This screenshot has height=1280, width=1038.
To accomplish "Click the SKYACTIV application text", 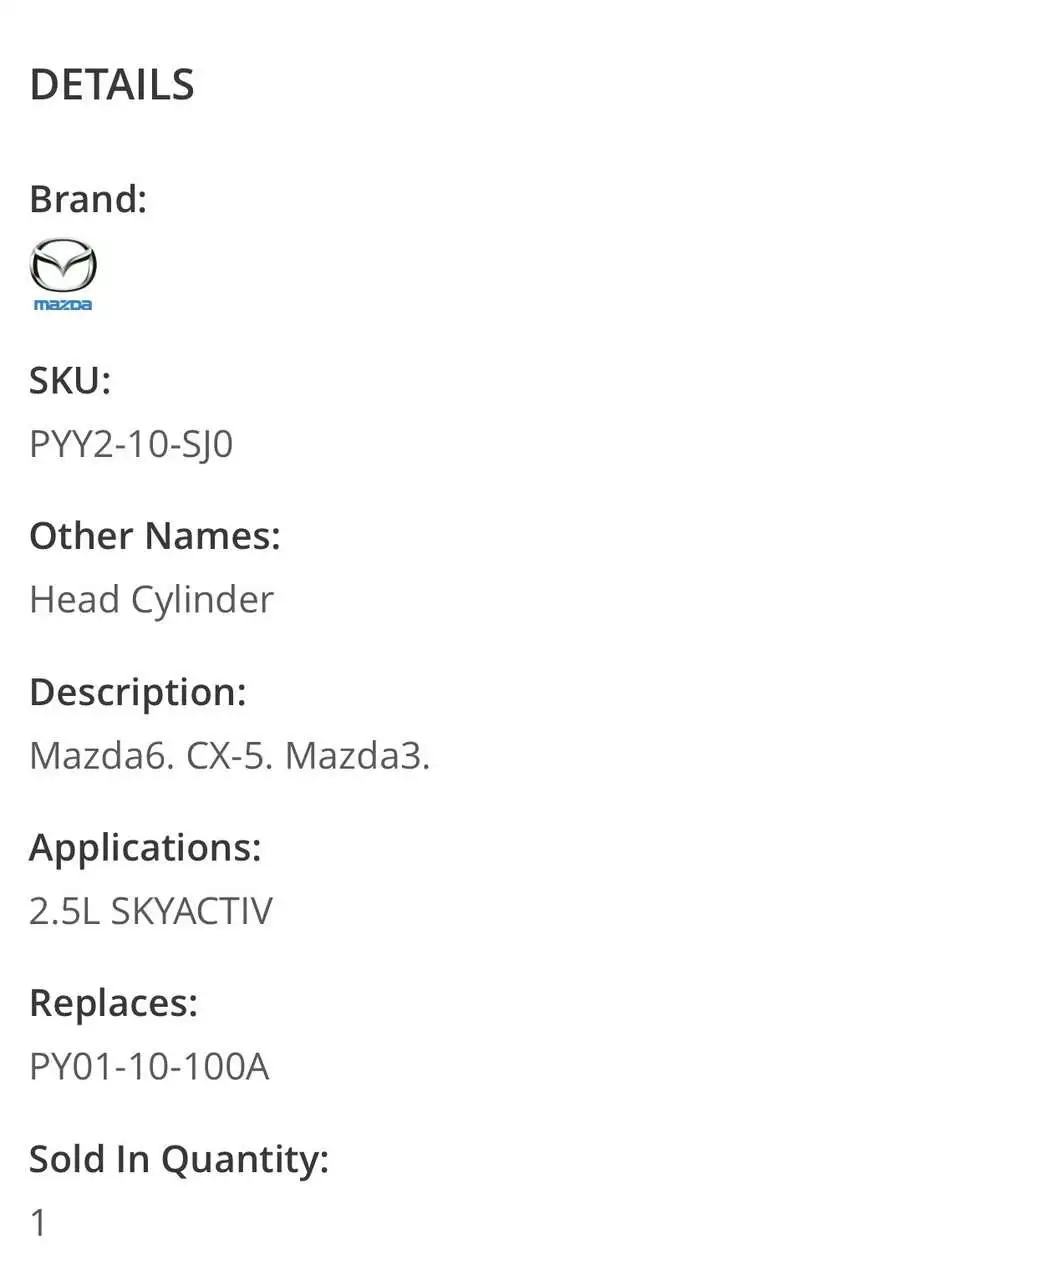I will pyautogui.click(x=191, y=912).
